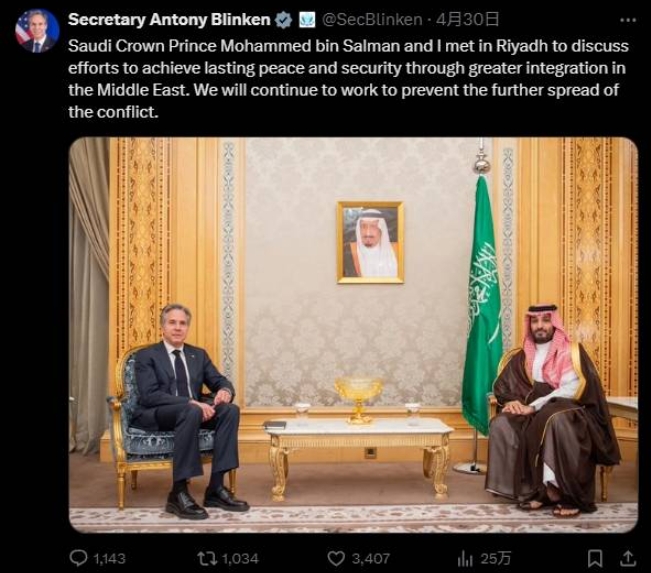Click the 1,143 replies count
This screenshot has width=651, height=573.
click(x=109, y=558)
